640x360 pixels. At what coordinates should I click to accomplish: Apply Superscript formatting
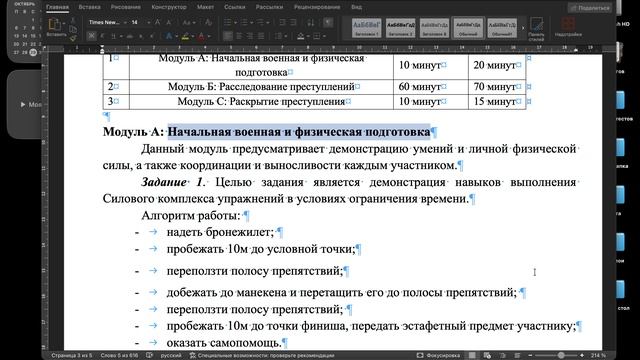point(152,36)
